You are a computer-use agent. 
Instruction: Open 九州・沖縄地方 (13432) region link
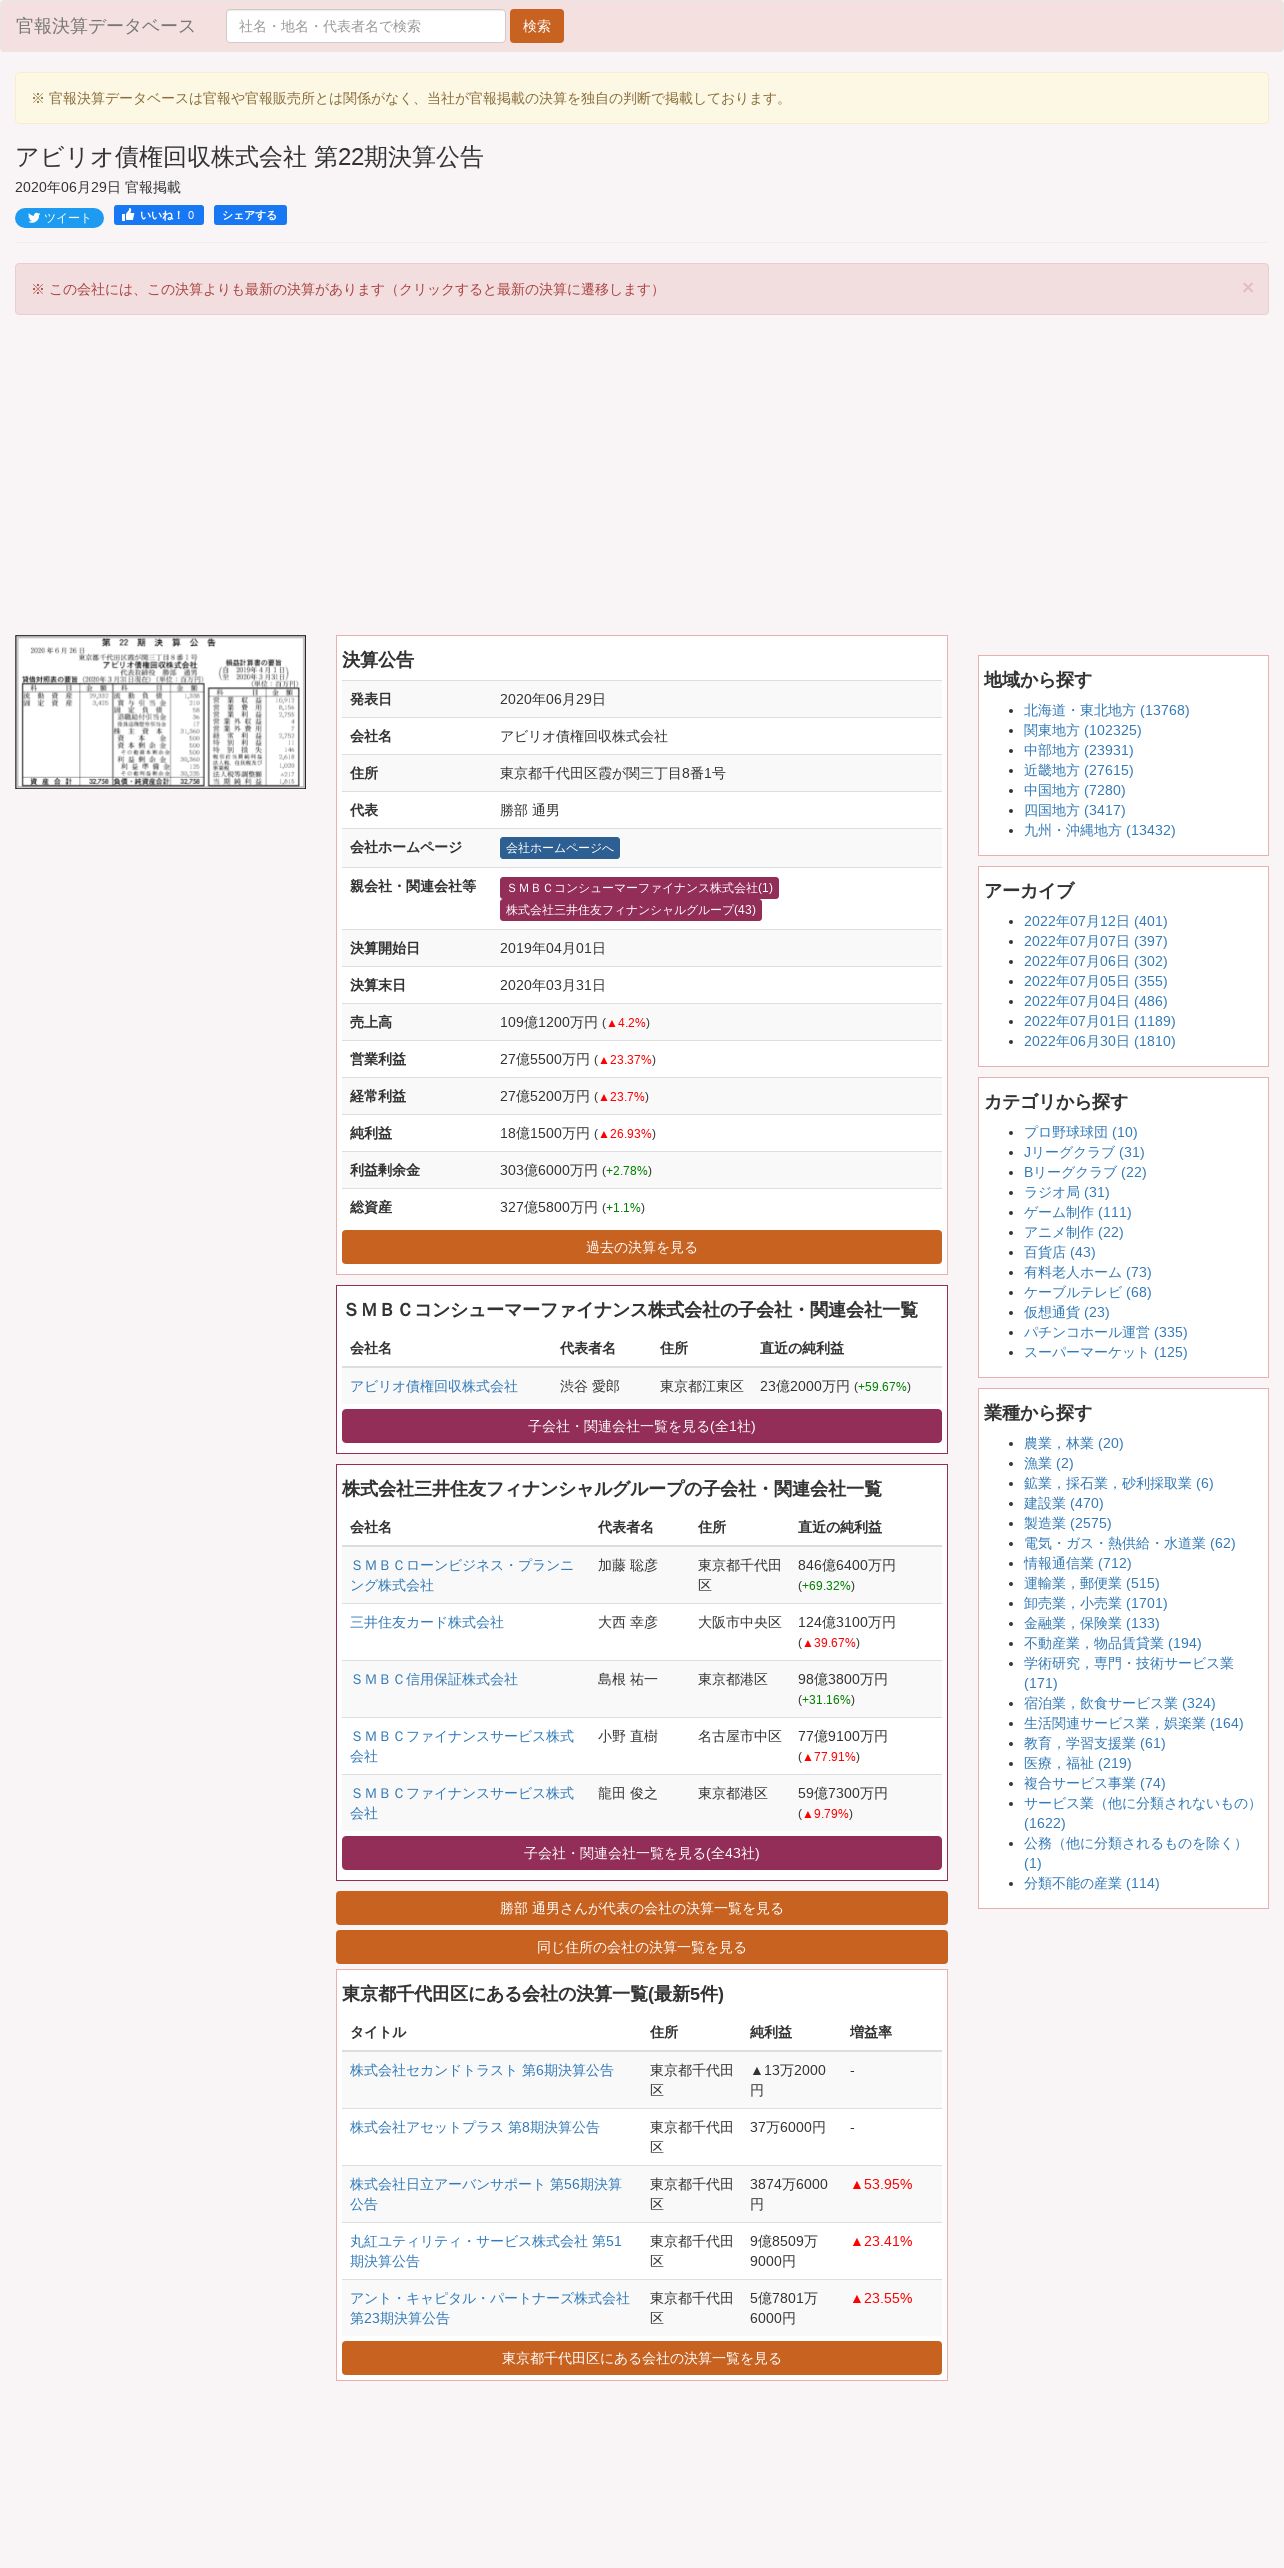[1099, 830]
